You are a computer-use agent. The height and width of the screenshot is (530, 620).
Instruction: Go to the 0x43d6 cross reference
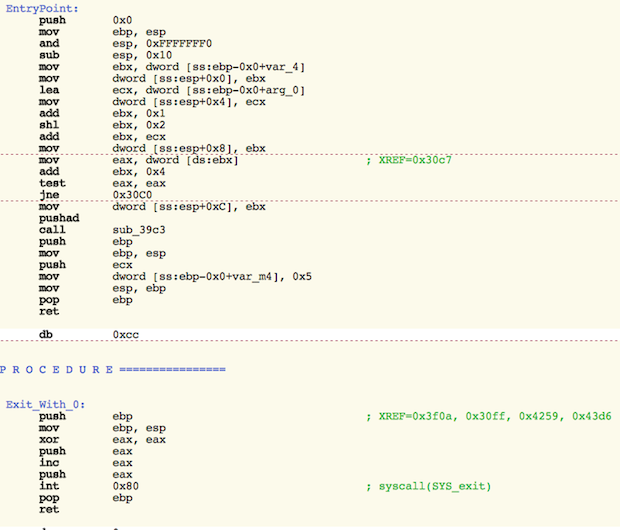point(592,415)
